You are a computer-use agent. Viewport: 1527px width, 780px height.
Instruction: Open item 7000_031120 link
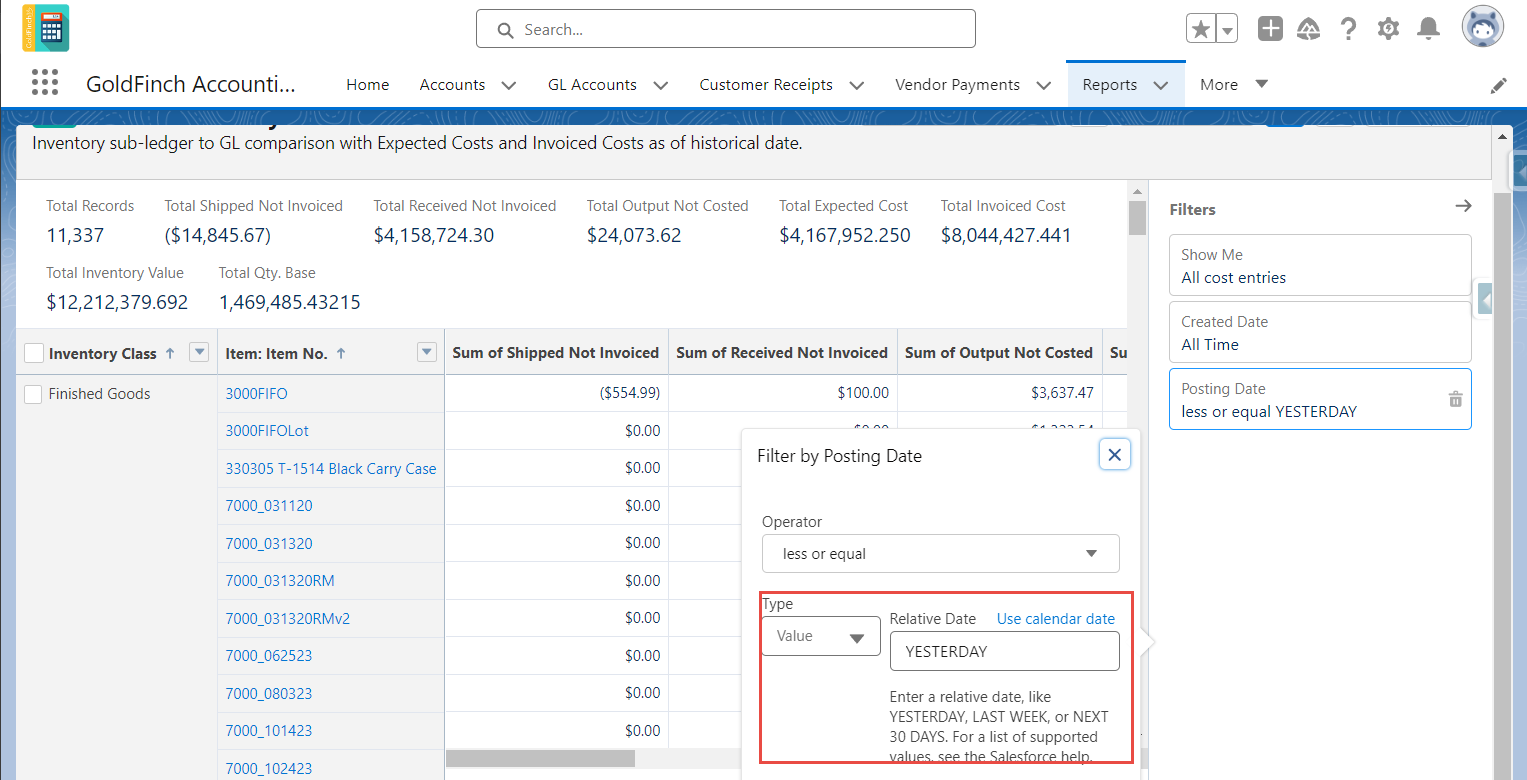coord(269,506)
